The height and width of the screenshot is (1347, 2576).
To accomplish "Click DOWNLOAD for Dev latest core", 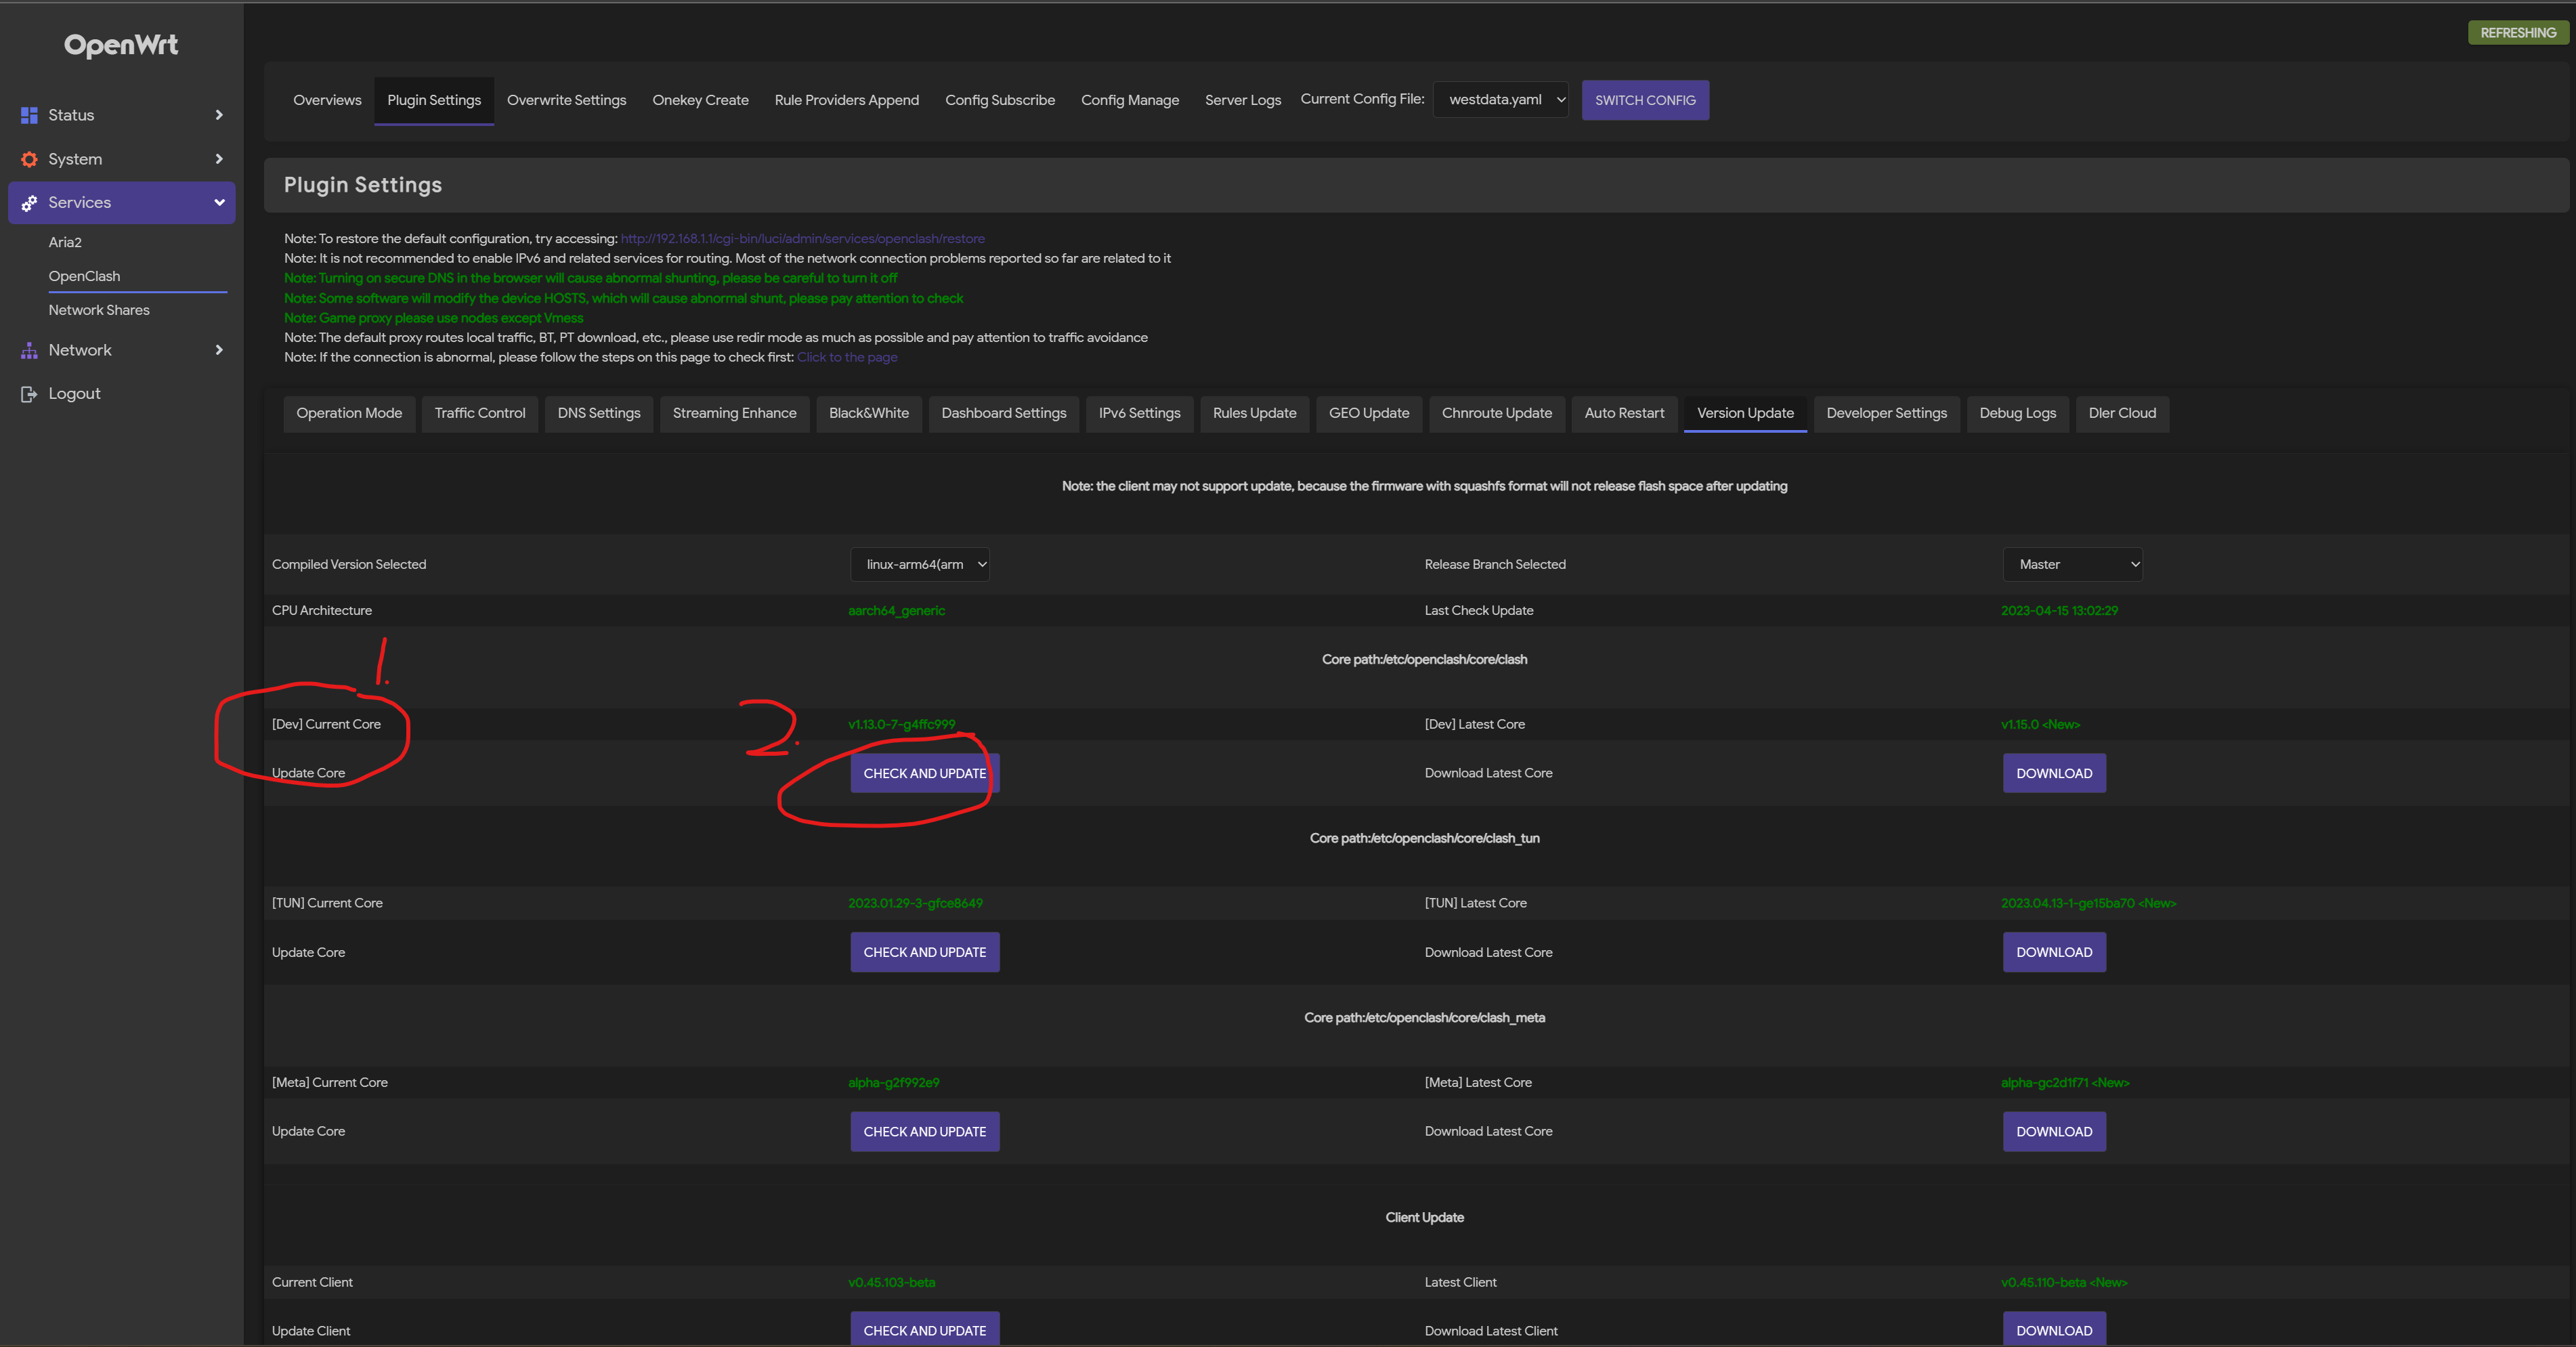I will coord(2054,773).
